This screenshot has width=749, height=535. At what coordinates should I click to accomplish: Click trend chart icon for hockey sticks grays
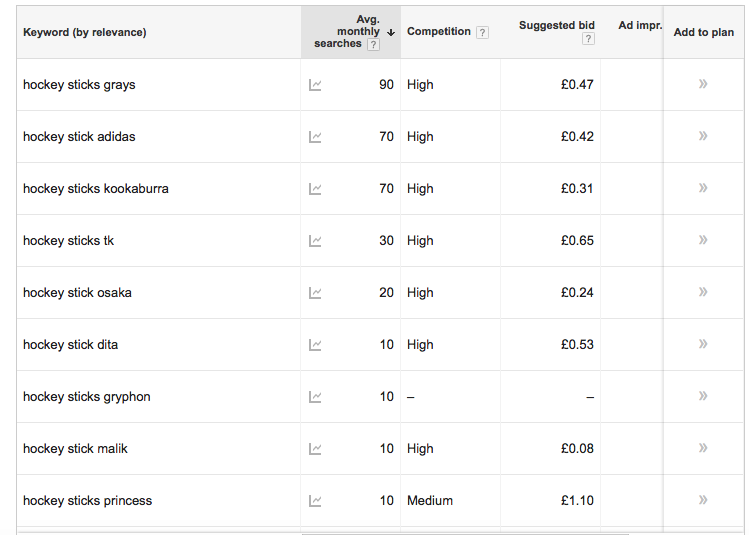[315, 85]
